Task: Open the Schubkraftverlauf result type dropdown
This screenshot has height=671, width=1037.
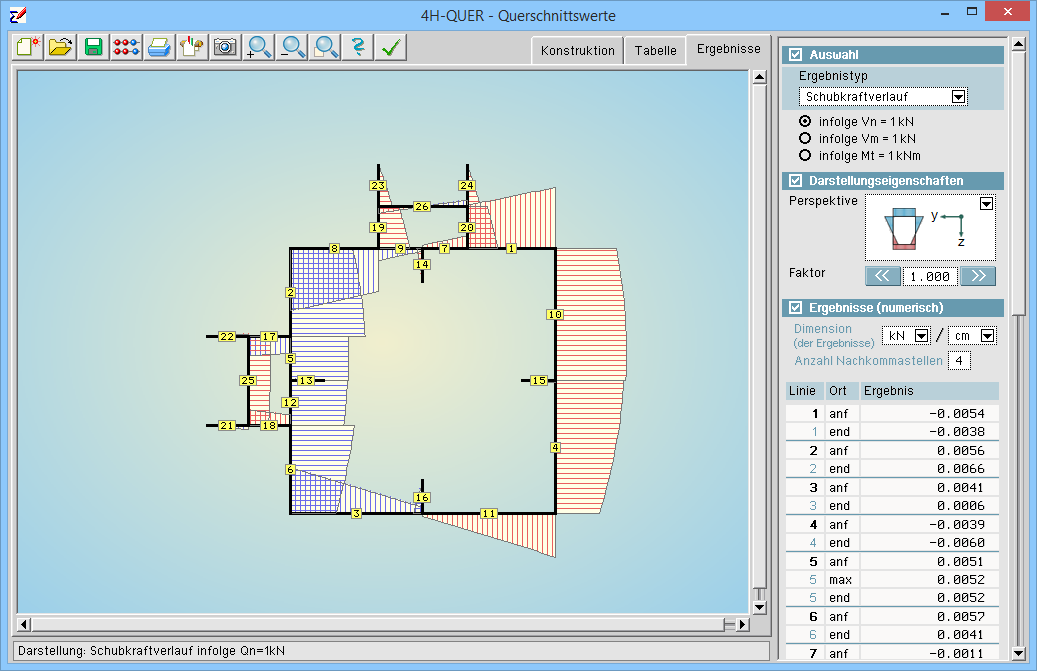Action: 958,97
